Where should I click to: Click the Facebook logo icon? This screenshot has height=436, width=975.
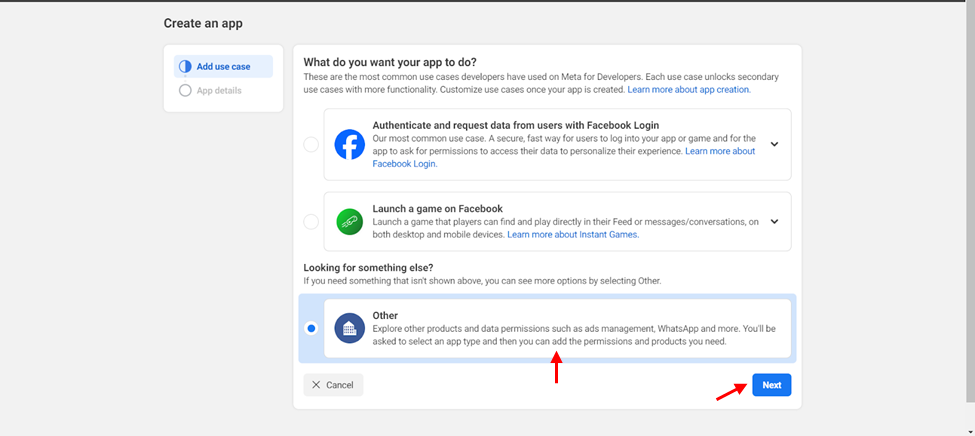point(349,144)
